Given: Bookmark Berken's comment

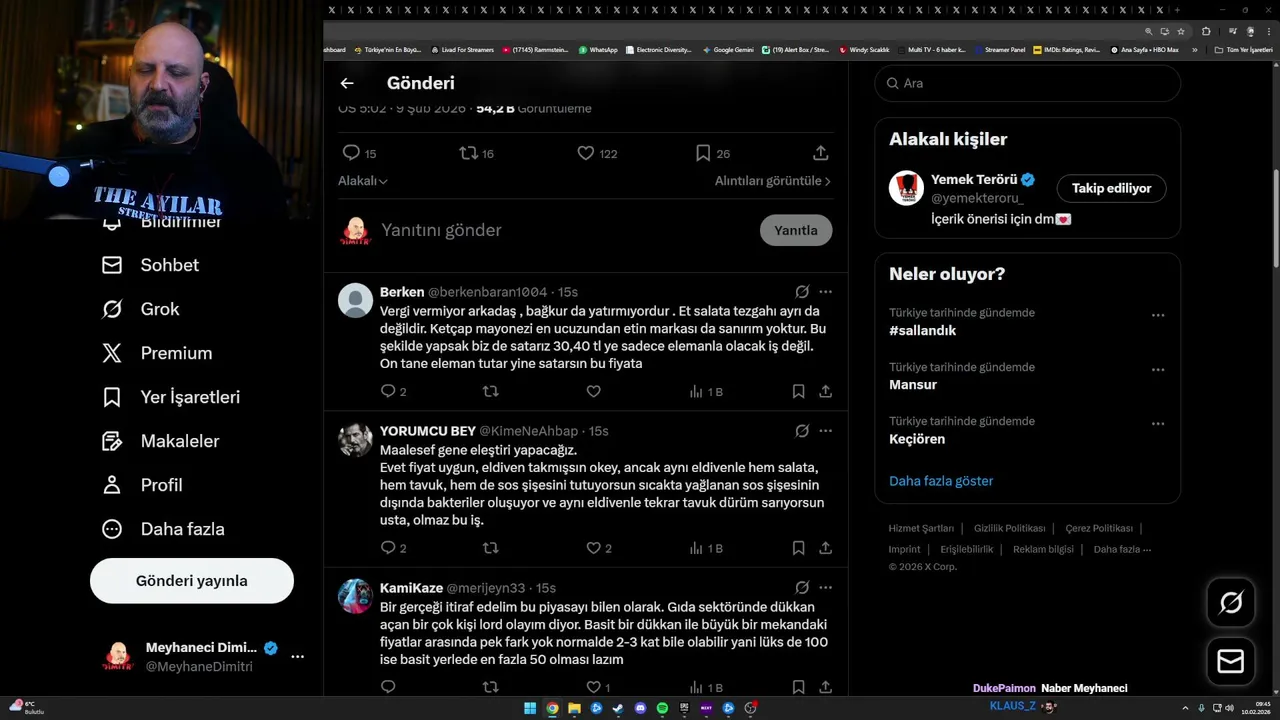Looking at the screenshot, I should [798, 391].
